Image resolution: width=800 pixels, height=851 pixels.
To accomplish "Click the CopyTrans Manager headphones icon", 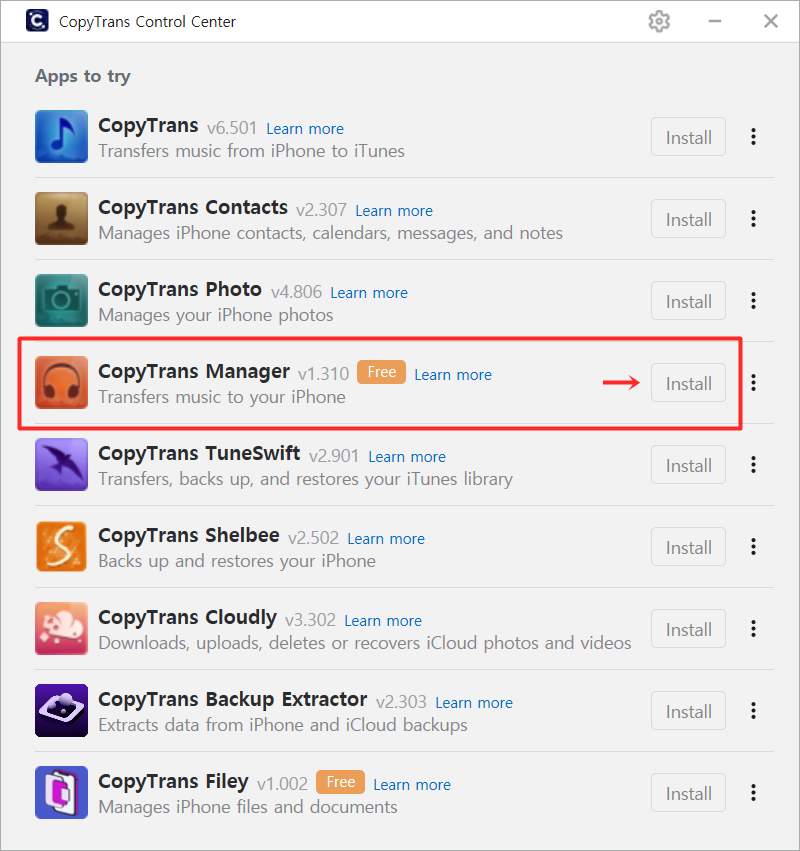I will (x=61, y=382).
